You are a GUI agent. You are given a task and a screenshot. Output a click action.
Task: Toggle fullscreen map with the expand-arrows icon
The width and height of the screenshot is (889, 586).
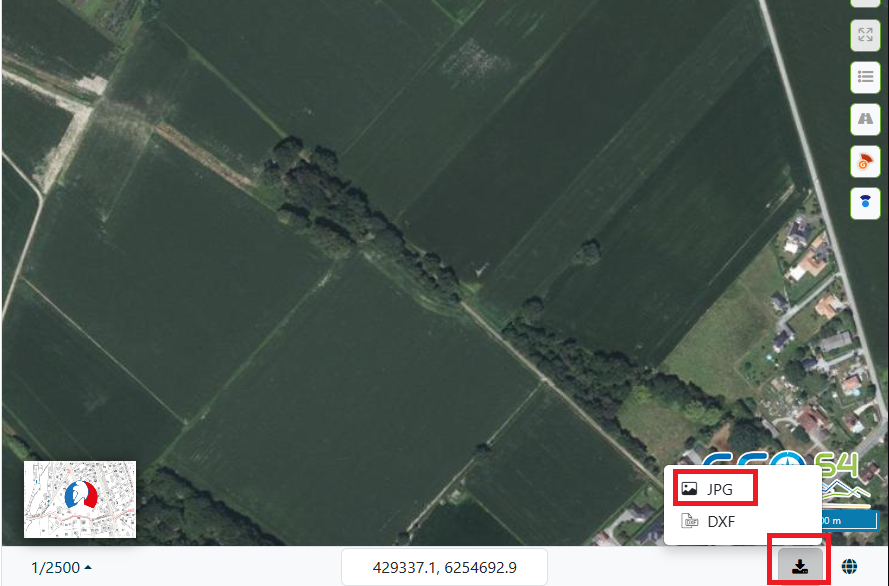(865, 35)
